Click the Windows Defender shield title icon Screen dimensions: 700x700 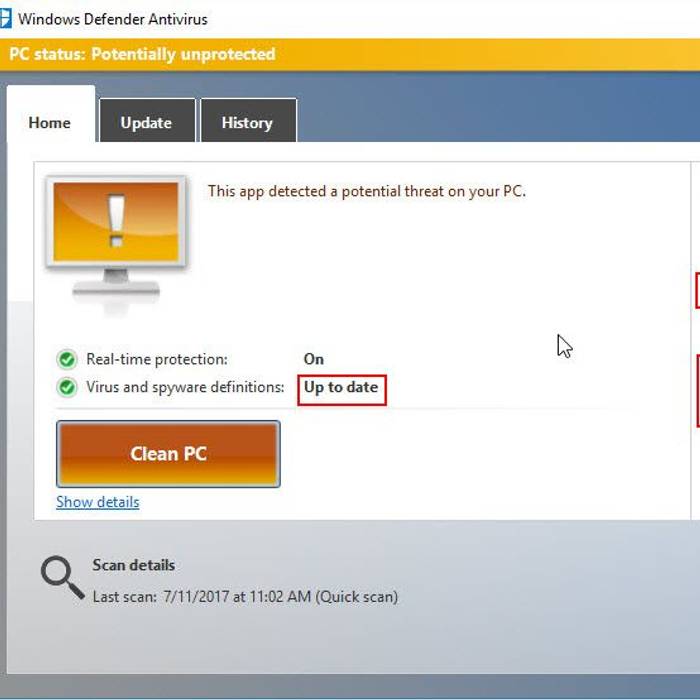(5, 19)
